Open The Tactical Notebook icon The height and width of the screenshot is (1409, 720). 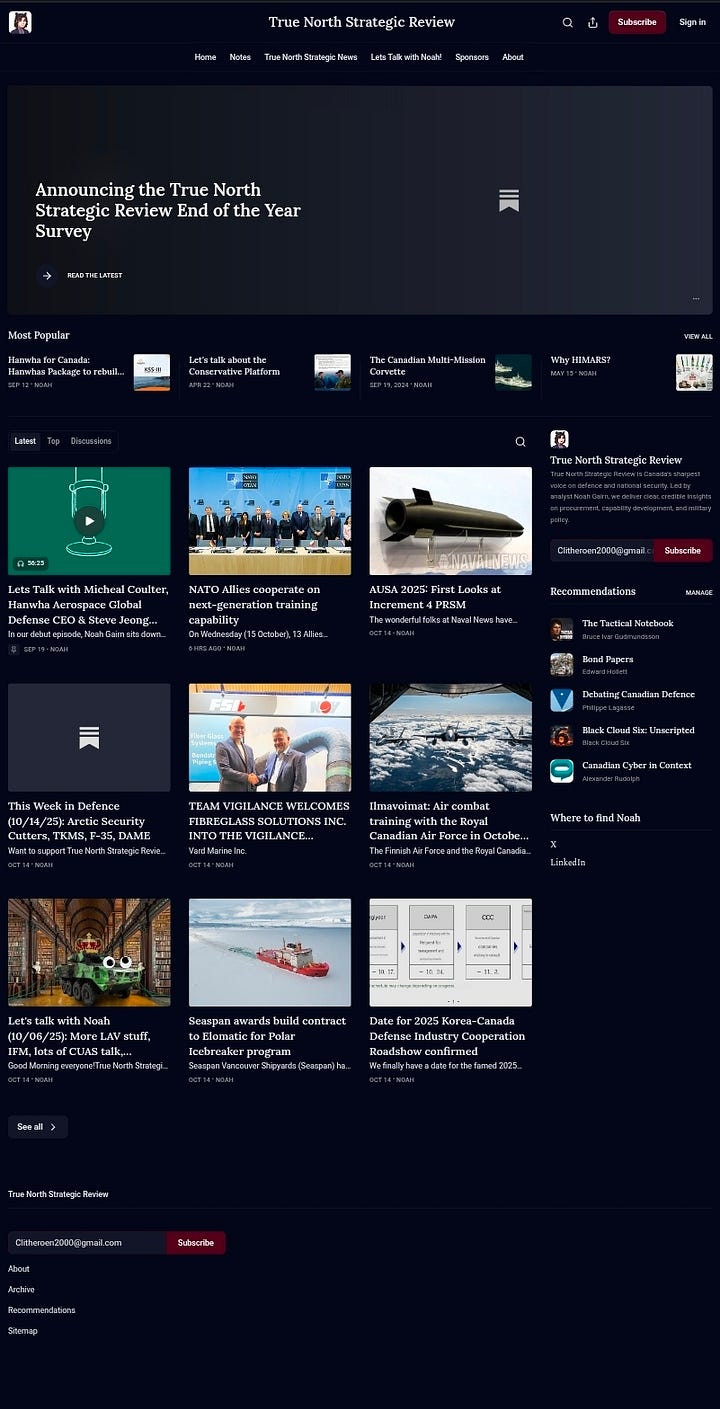562,629
